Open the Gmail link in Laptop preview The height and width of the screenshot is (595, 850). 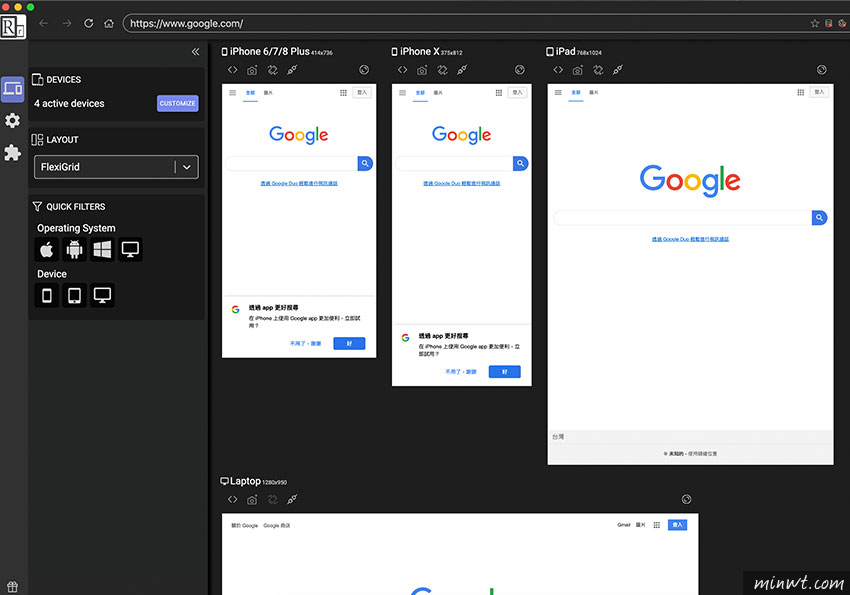[x=624, y=525]
